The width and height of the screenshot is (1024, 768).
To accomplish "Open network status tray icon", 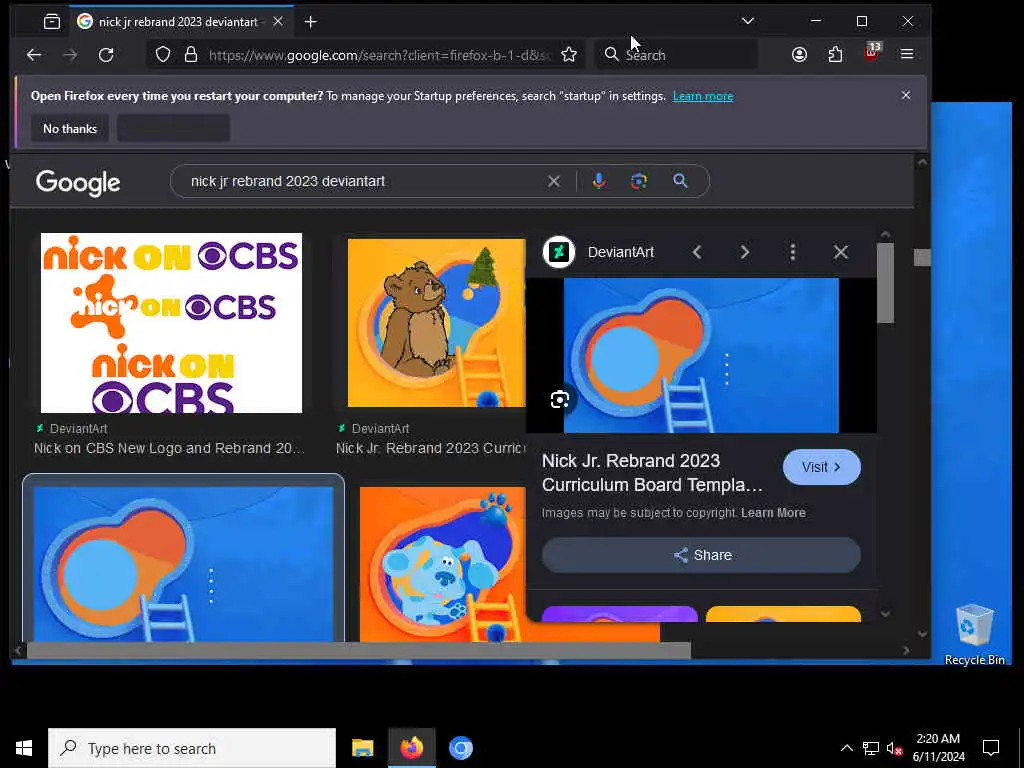I will [871, 748].
